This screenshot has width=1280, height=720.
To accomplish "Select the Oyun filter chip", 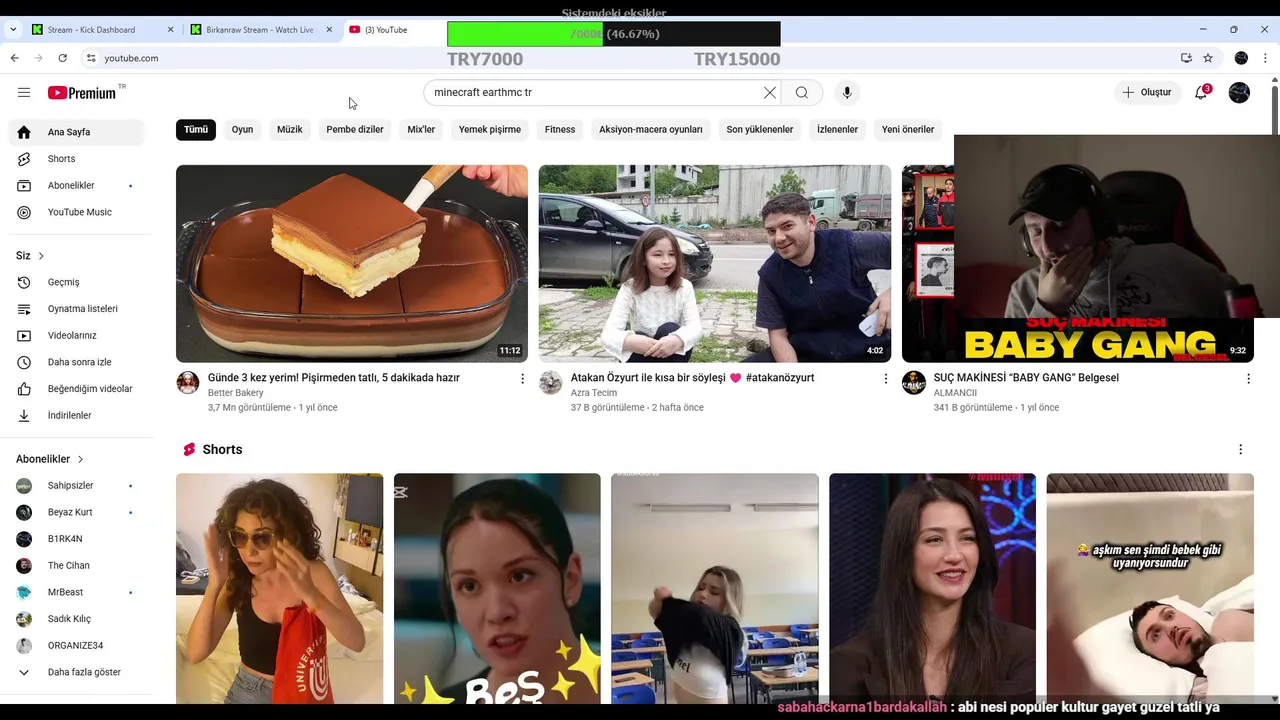I will coord(242,130).
